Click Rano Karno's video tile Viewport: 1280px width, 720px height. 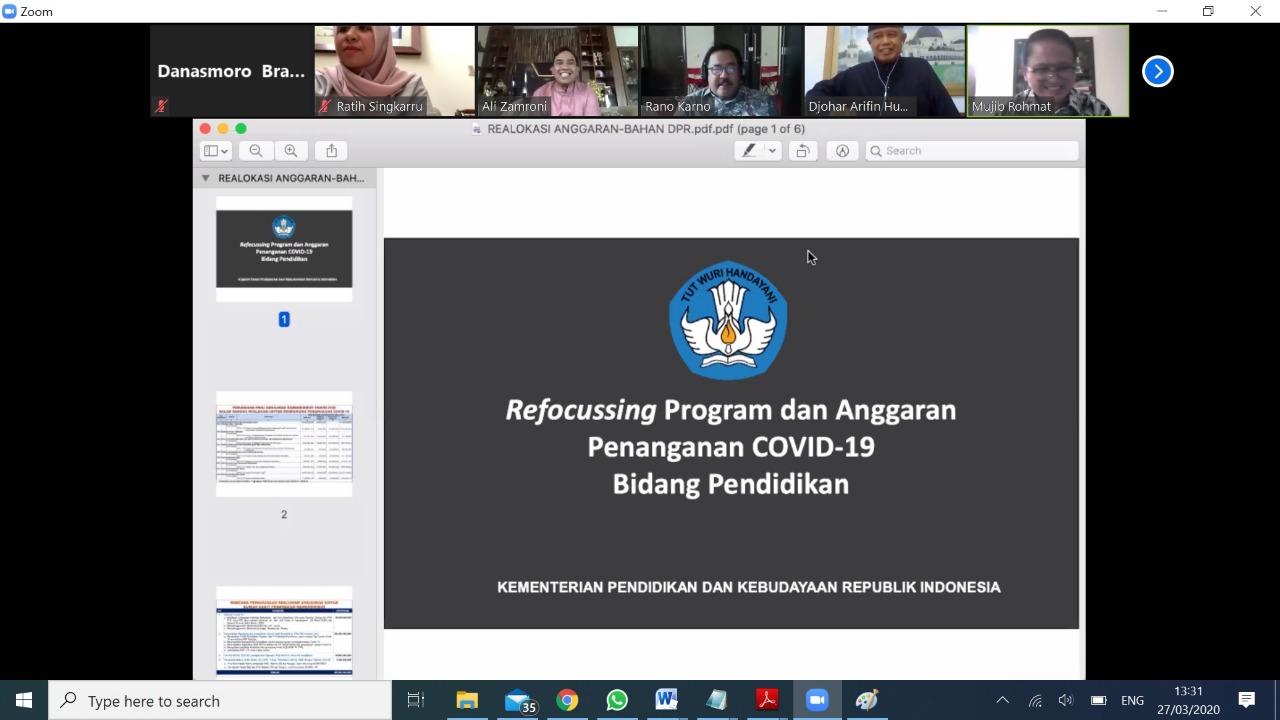click(721, 71)
